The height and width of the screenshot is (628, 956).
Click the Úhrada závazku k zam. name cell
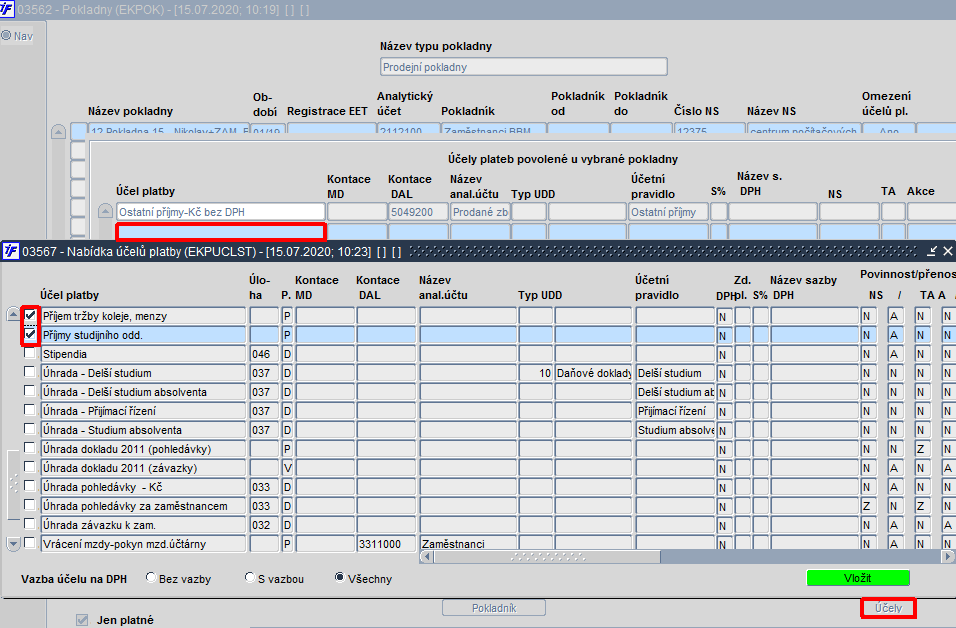pyautogui.click(x=143, y=524)
